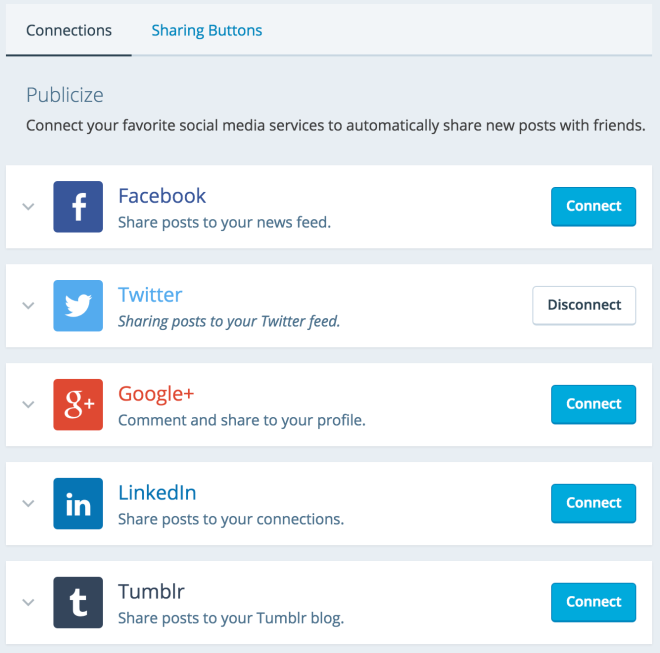Click the LinkedIn logo icon
The width and height of the screenshot is (660, 653).
pyautogui.click(x=78, y=504)
